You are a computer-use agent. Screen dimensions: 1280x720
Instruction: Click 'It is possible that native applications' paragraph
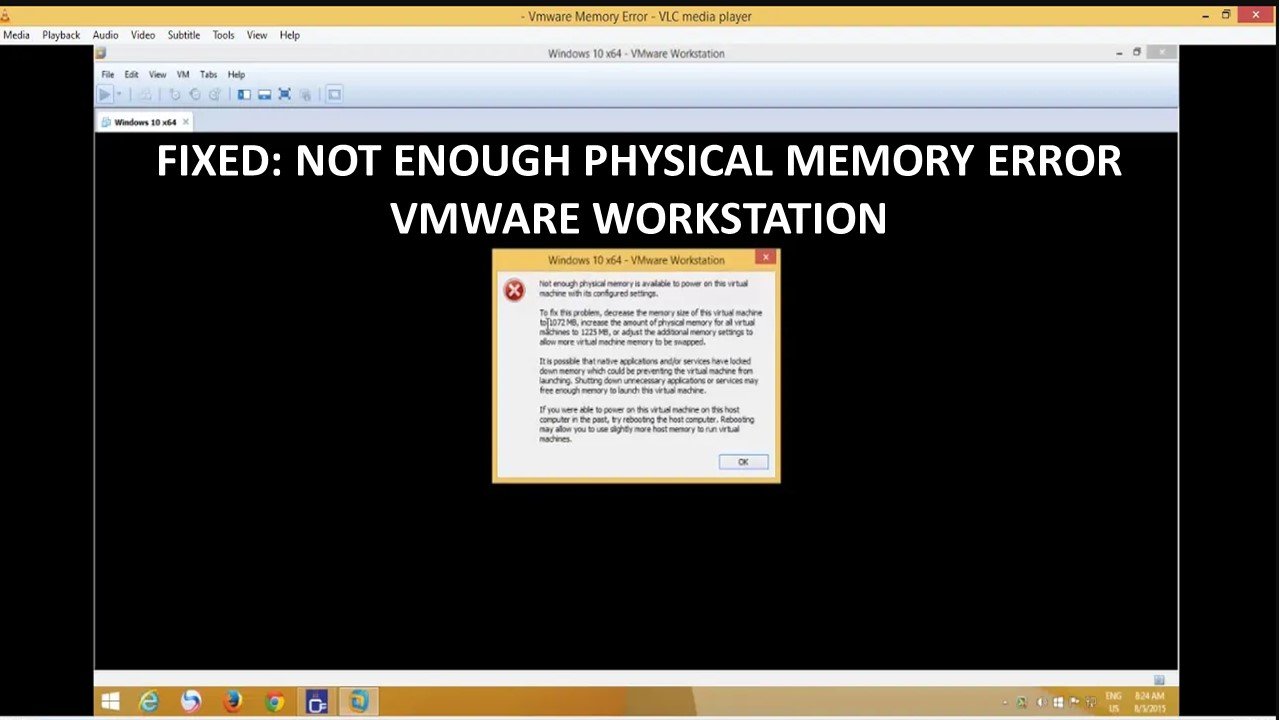(x=649, y=375)
